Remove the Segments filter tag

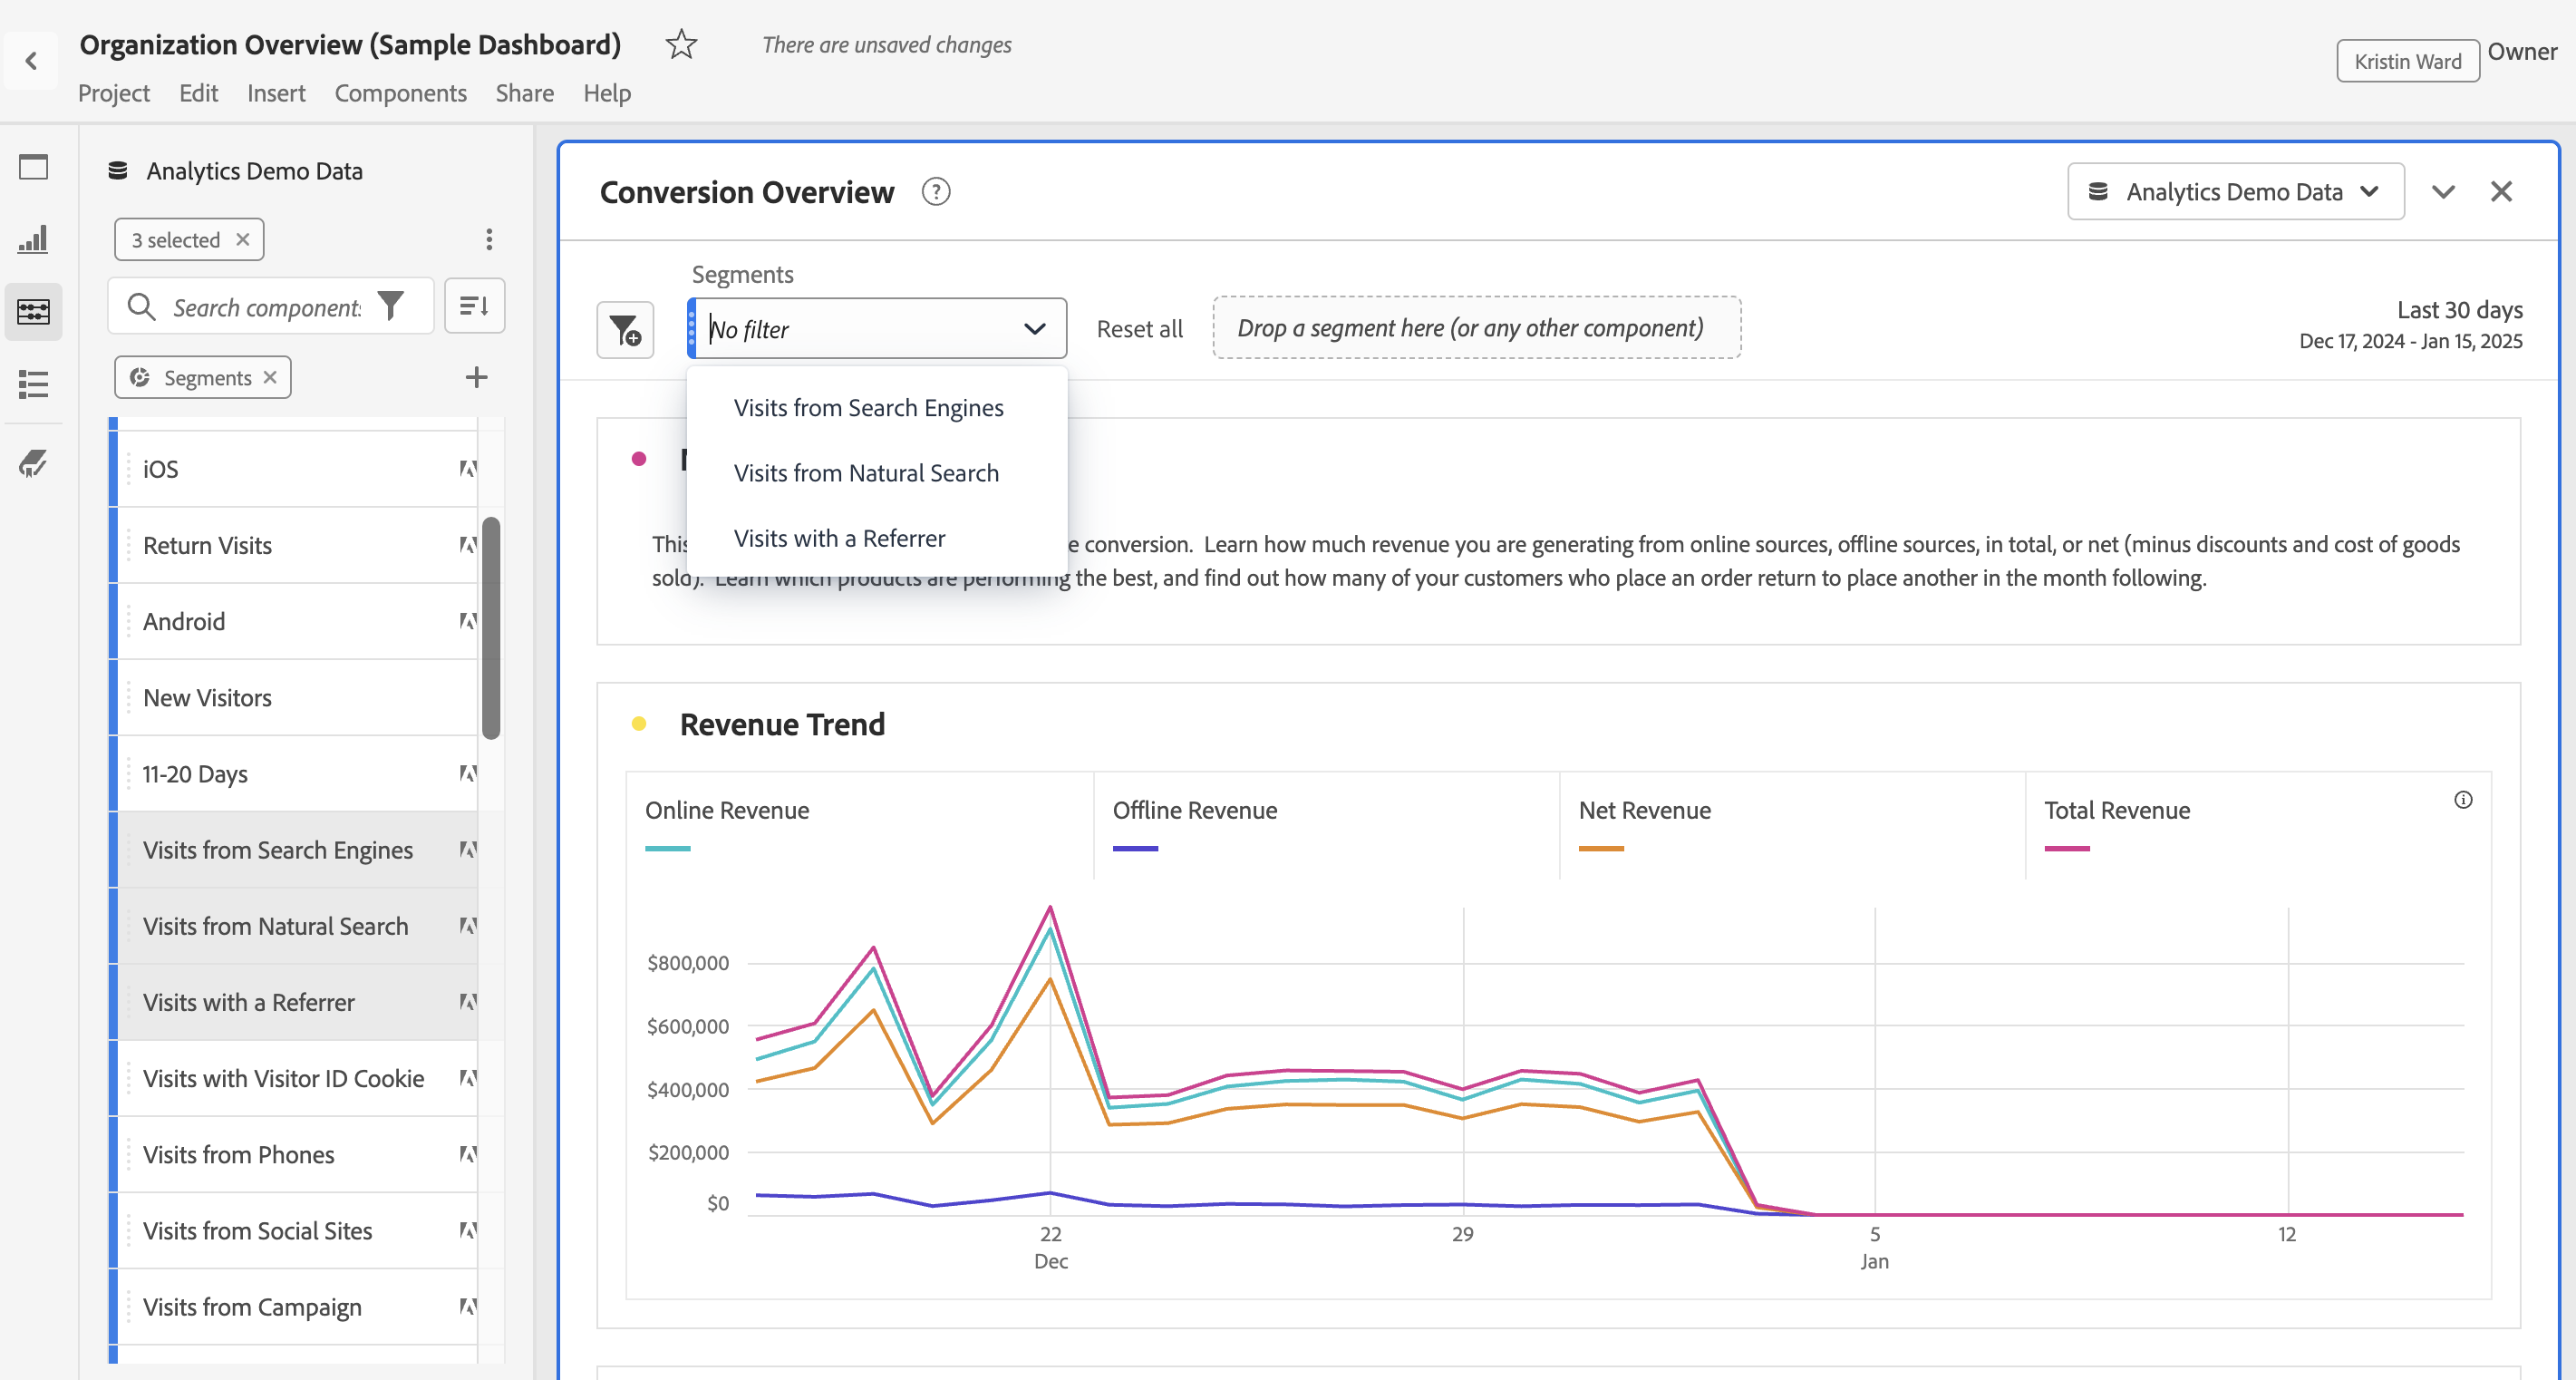(270, 377)
